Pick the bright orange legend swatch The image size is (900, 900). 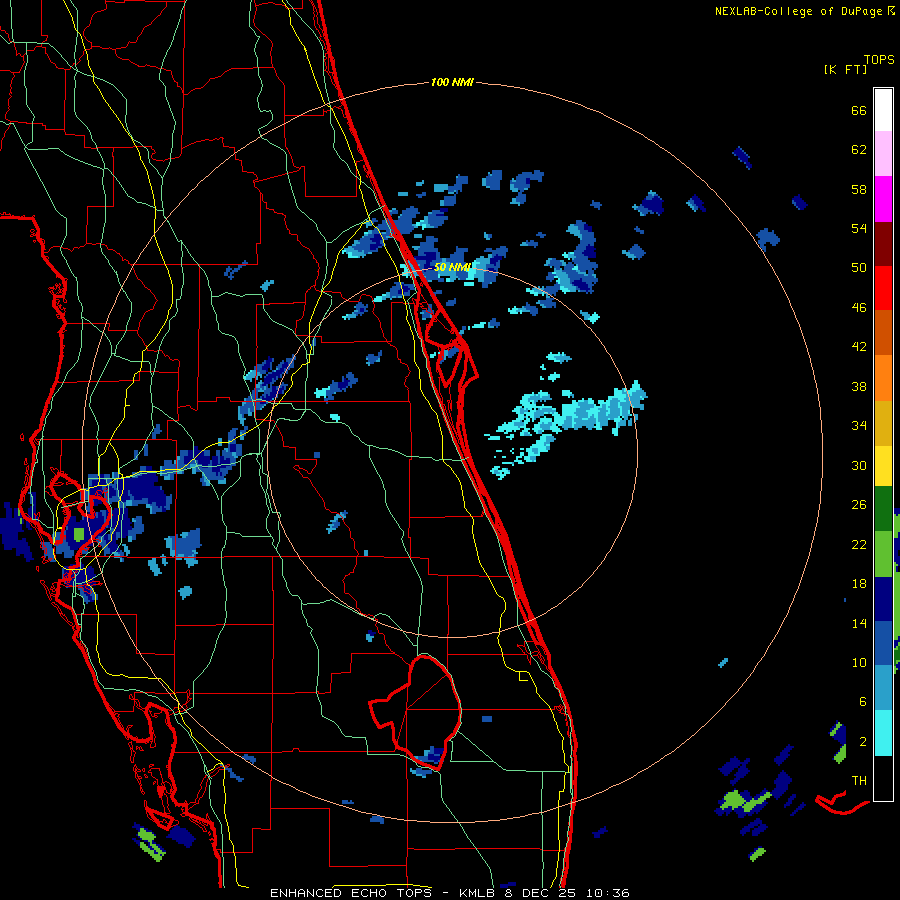[883, 378]
